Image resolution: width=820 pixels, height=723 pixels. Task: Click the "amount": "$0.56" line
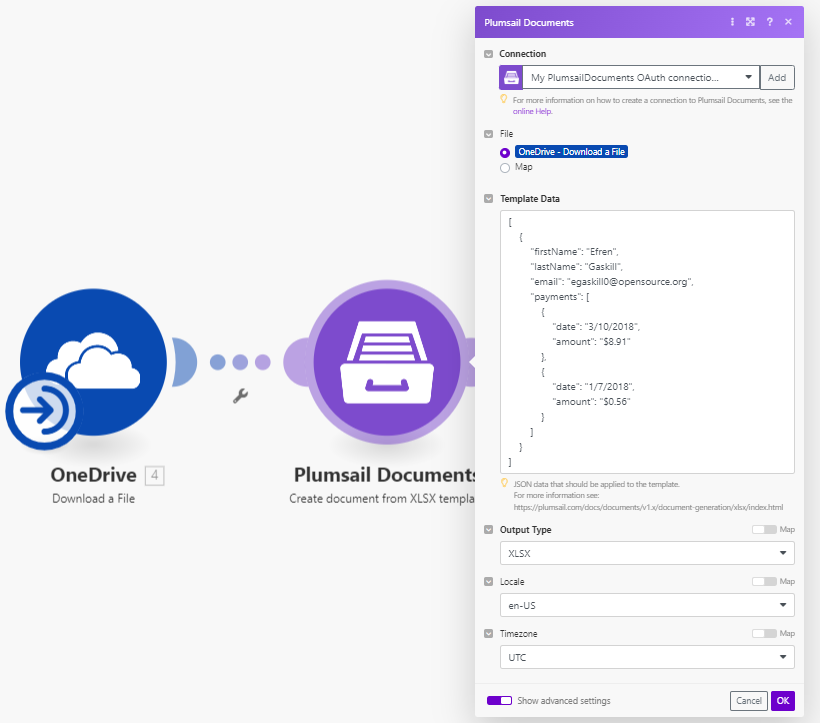[591, 401]
